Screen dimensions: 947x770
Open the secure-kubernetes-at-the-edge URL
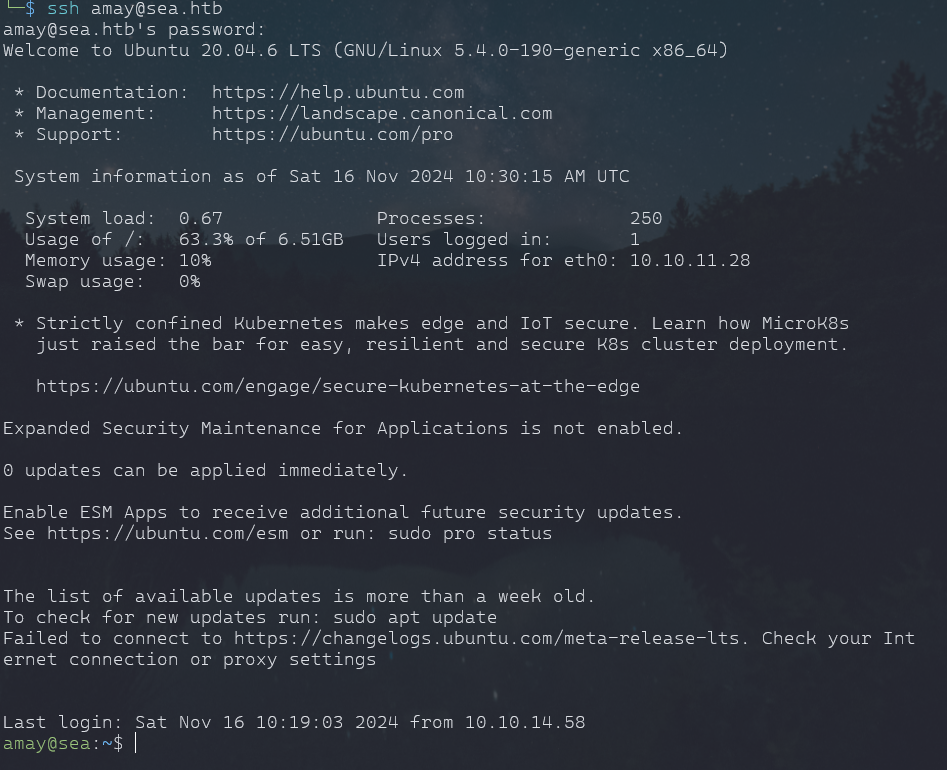338,386
